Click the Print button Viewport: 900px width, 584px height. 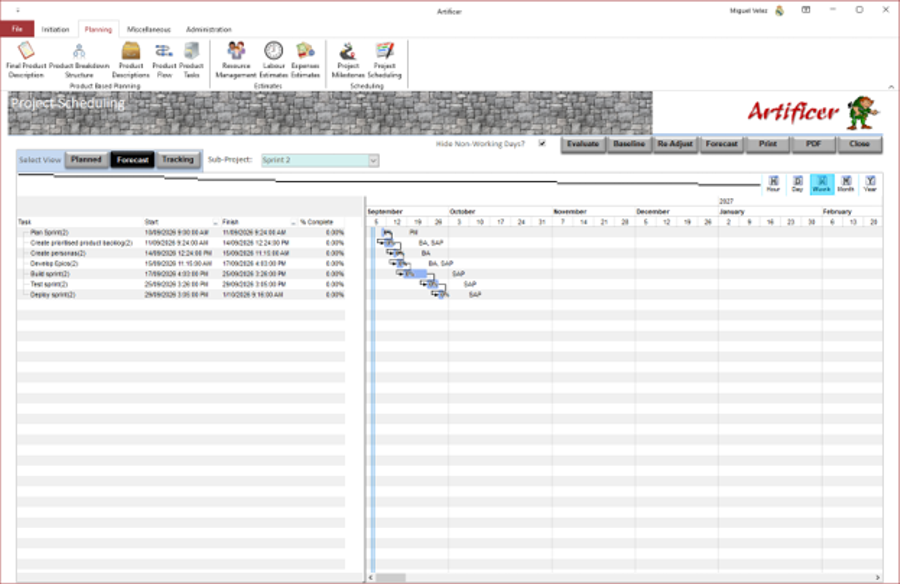[767, 144]
